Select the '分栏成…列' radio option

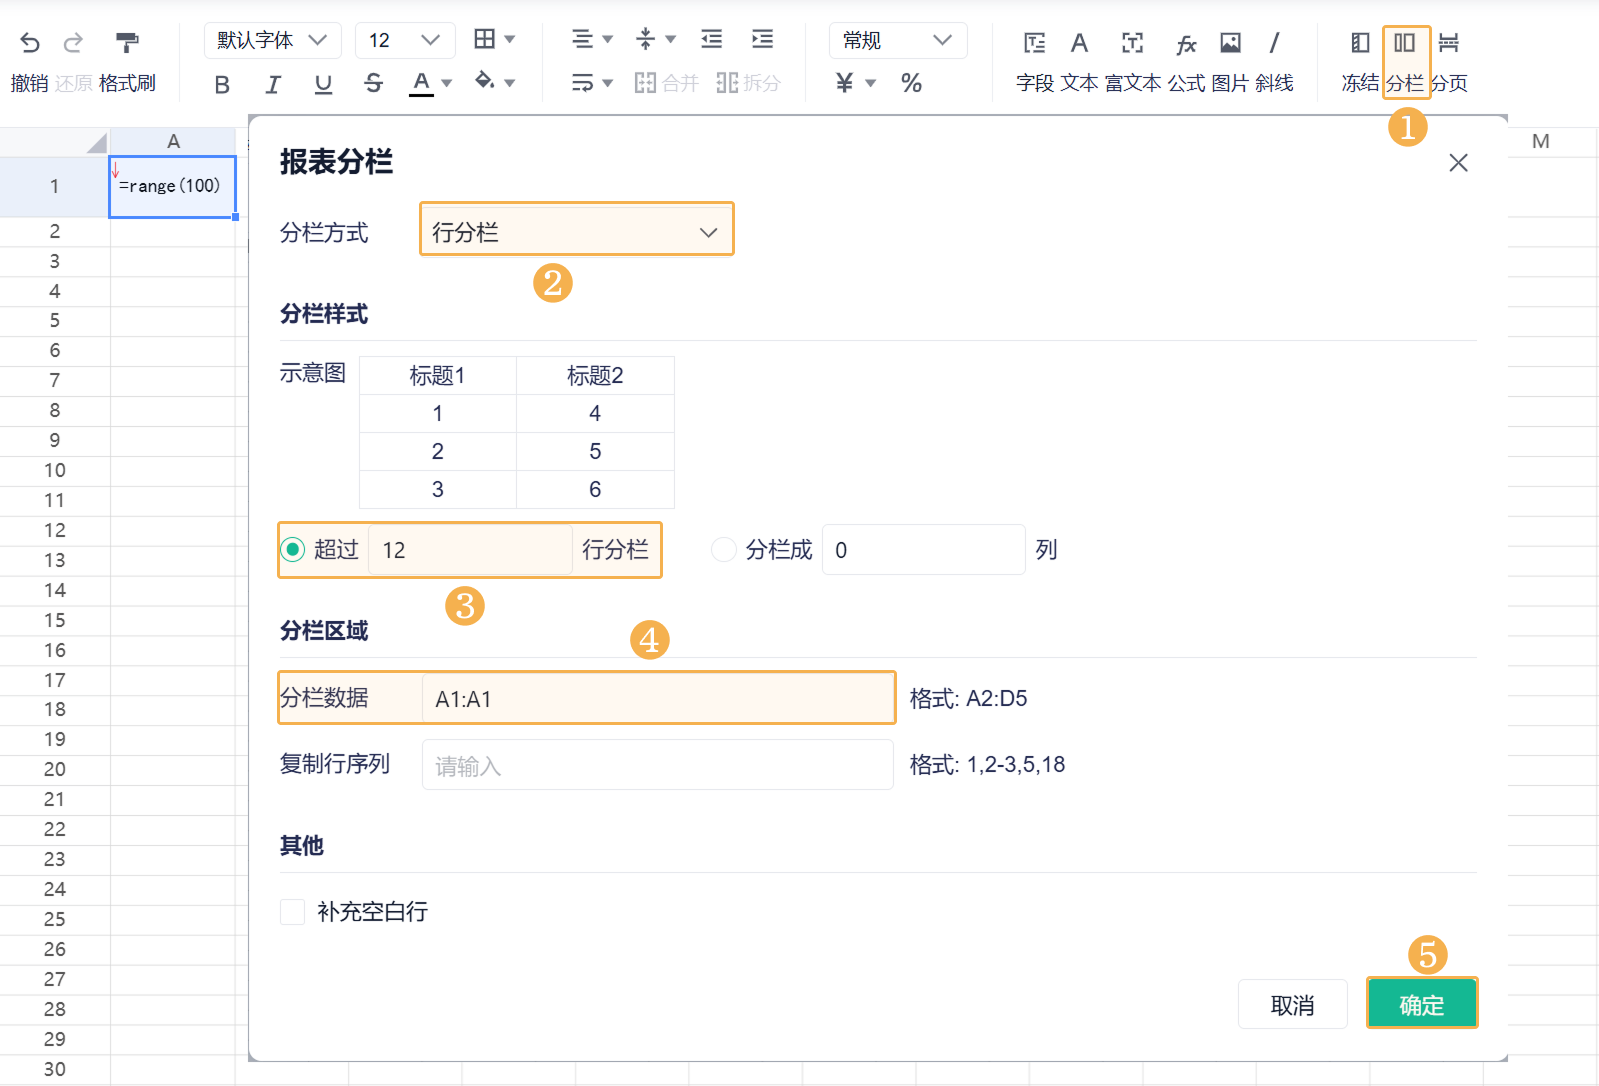pyautogui.click(x=723, y=550)
